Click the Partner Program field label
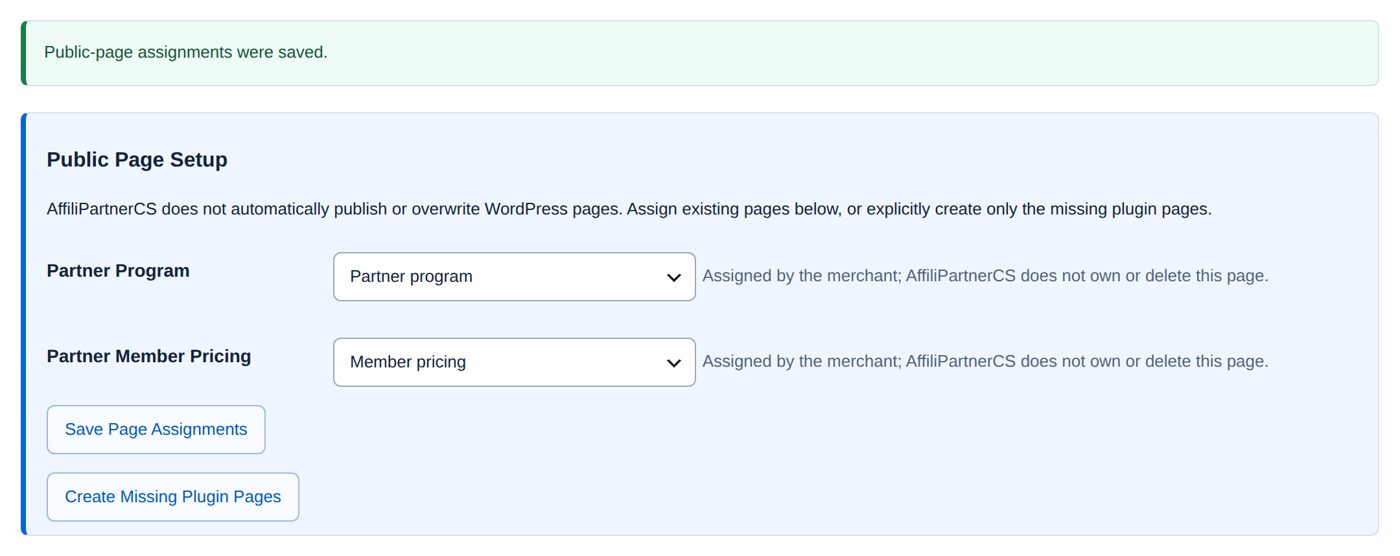The width and height of the screenshot is (1400, 556). [x=118, y=270]
